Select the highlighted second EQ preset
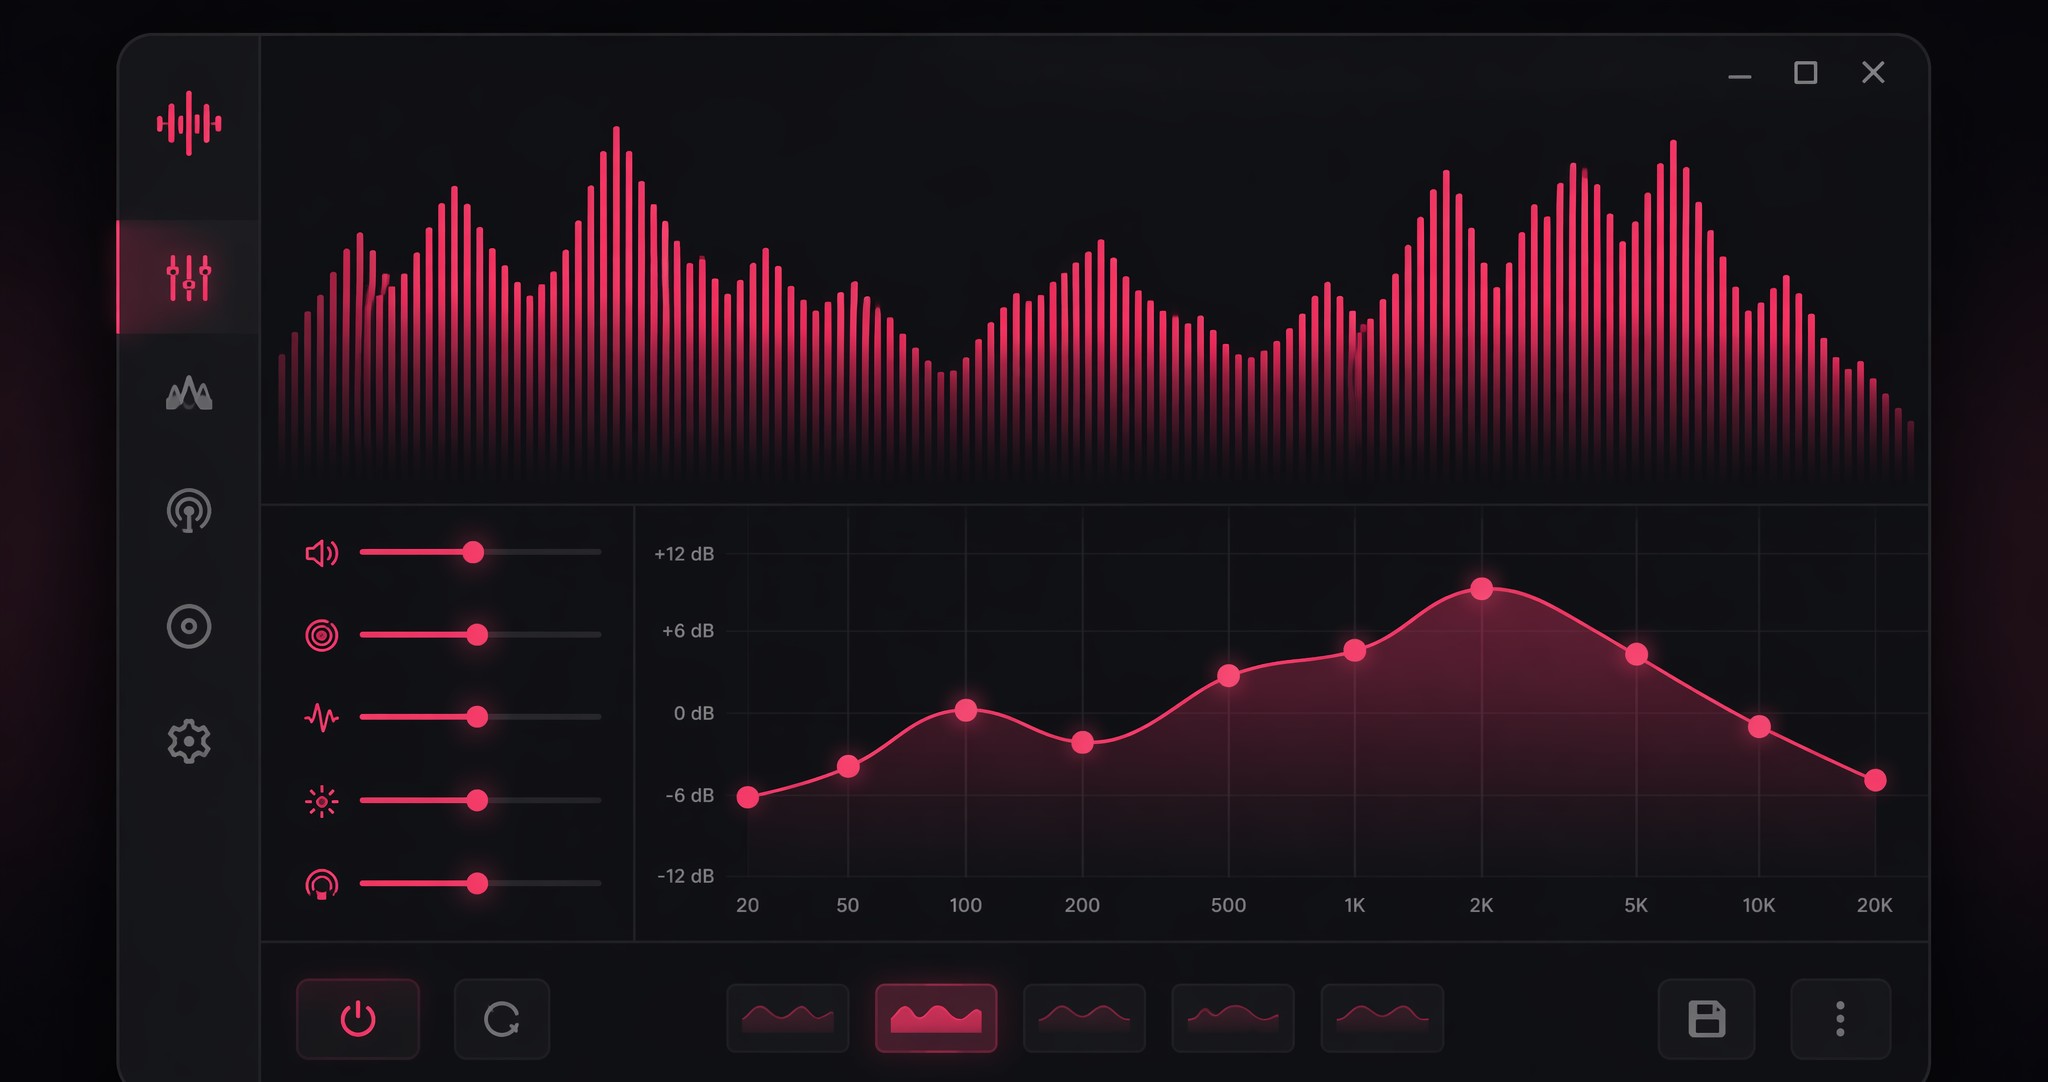The width and height of the screenshot is (2048, 1082). point(936,1018)
